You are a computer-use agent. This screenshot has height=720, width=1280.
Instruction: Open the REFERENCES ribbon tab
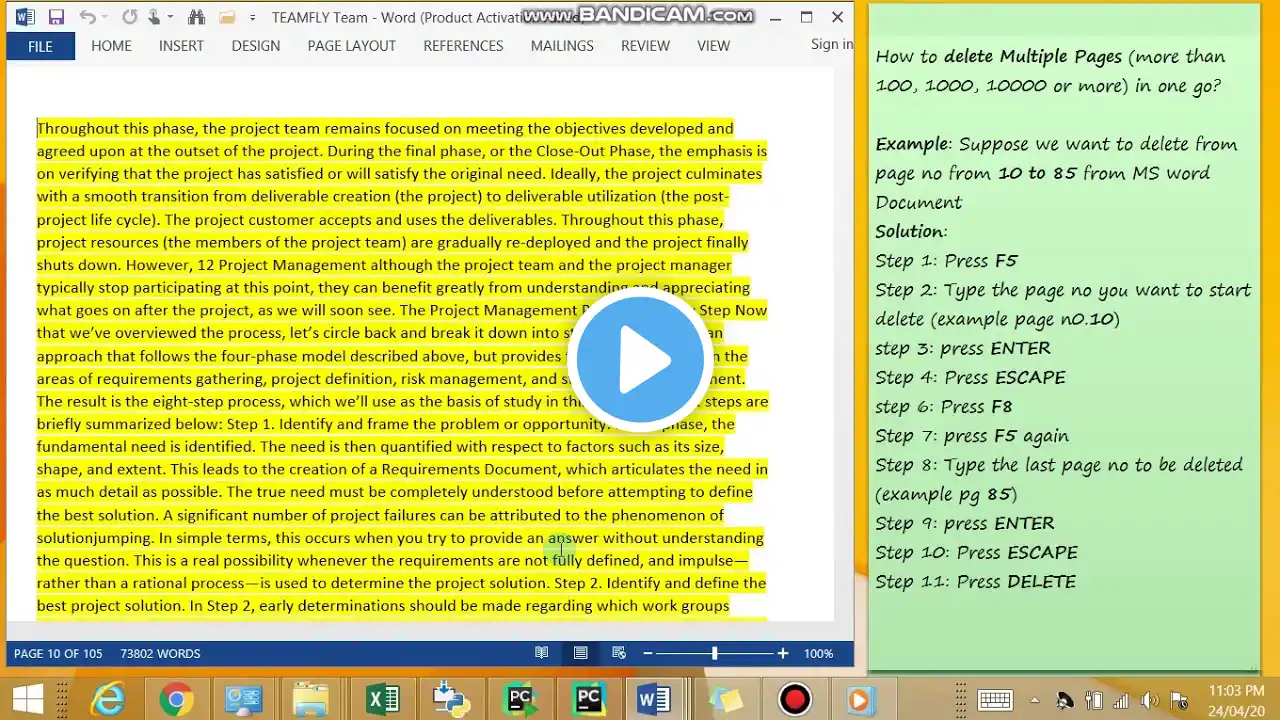coord(463,46)
